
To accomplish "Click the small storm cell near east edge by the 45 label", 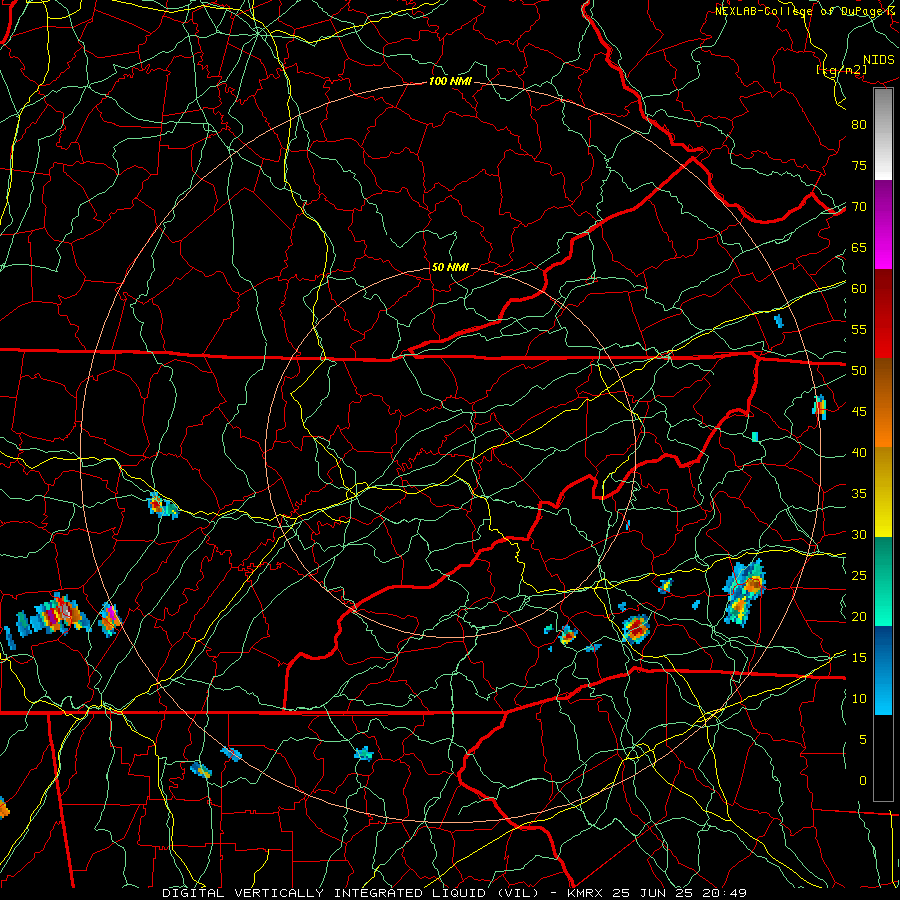I will [820, 406].
